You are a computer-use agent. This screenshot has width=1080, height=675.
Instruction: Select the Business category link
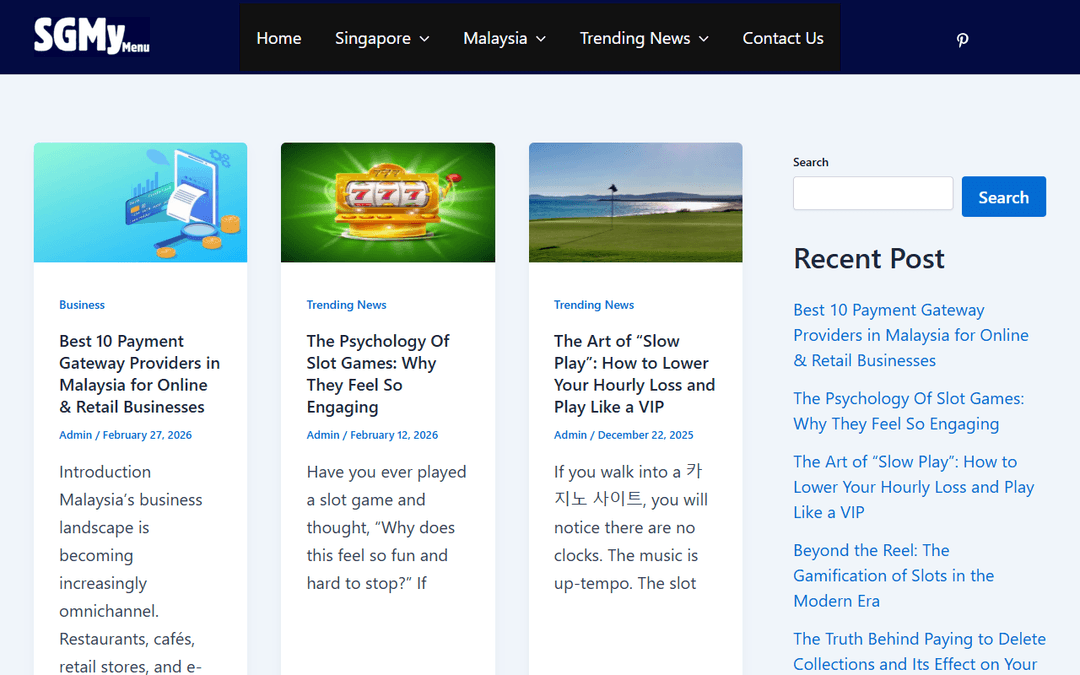point(82,304)
